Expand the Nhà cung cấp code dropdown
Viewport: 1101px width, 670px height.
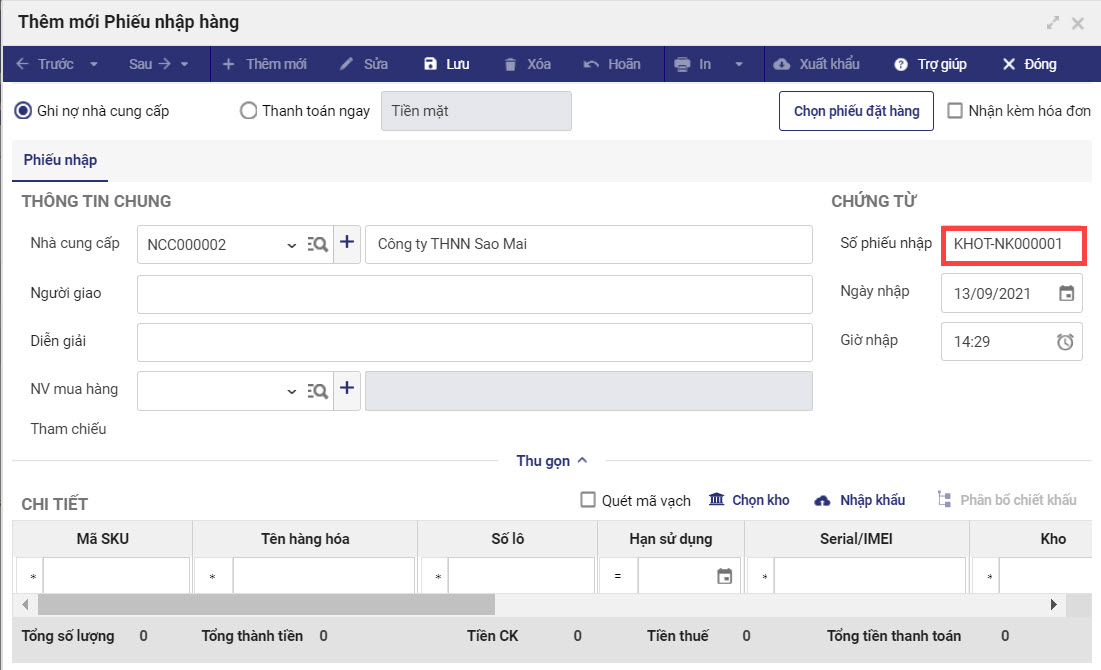(291, 245)
